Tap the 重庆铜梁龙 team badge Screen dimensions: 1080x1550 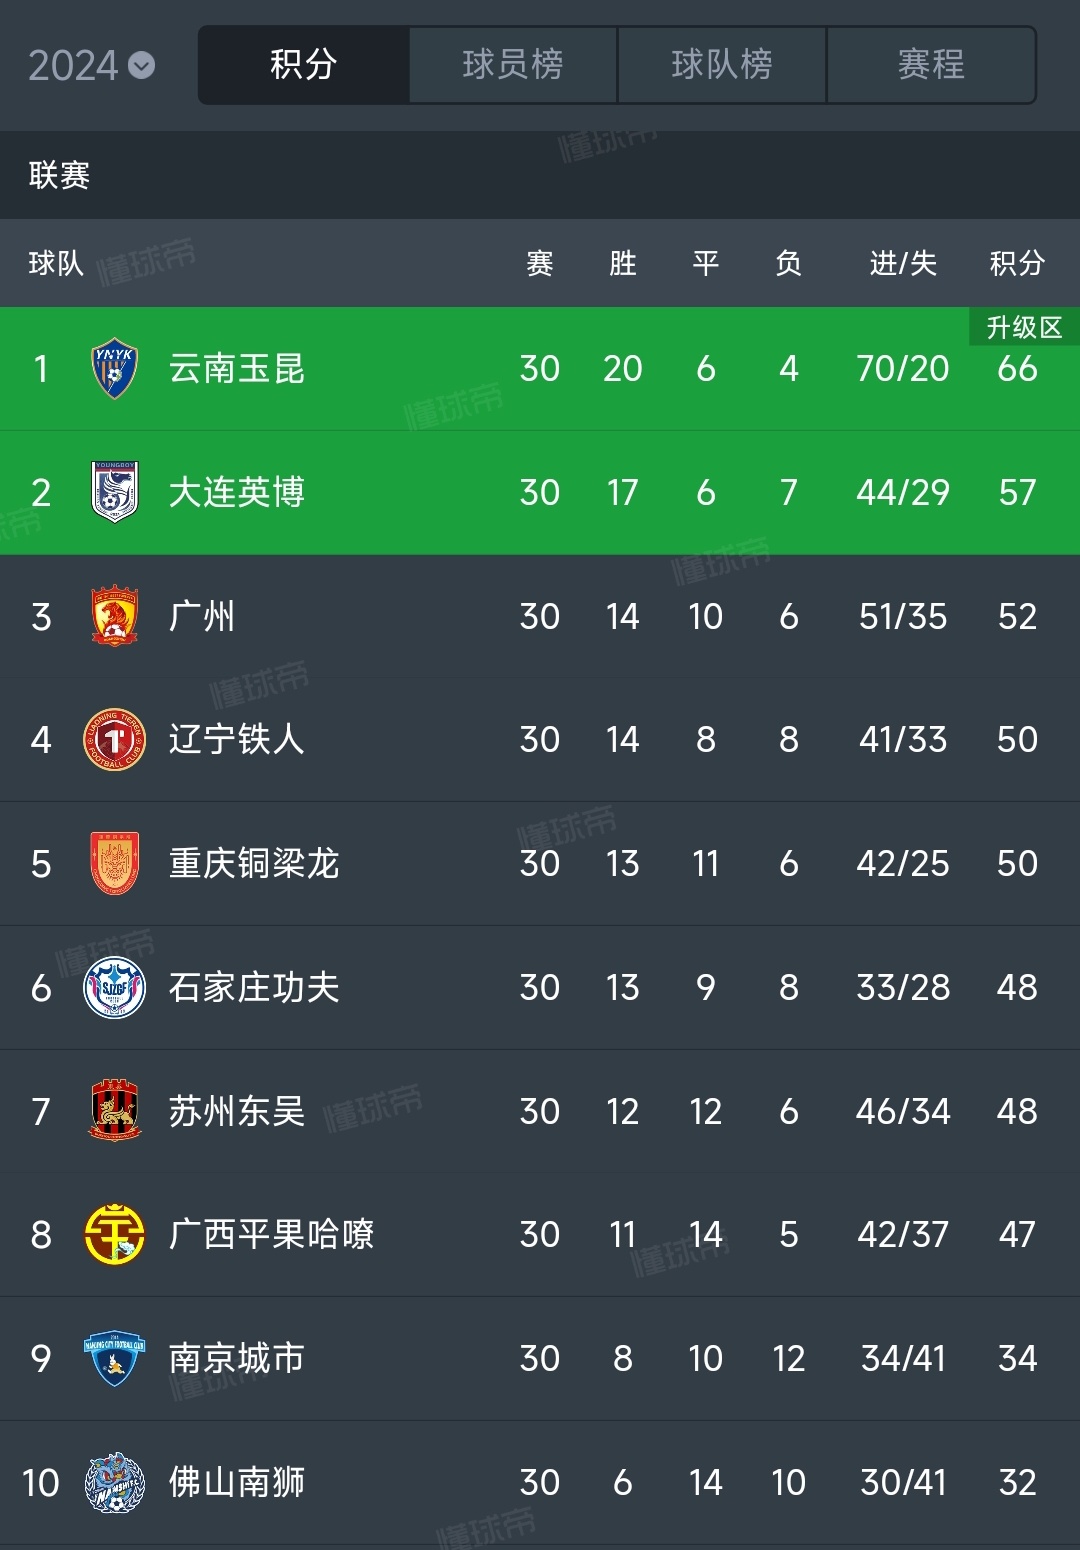[115, 863]
